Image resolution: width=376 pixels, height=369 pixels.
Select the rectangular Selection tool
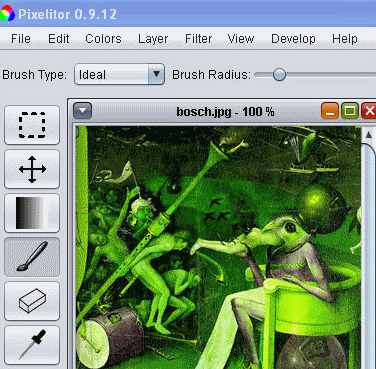click(x=32, y=125)
